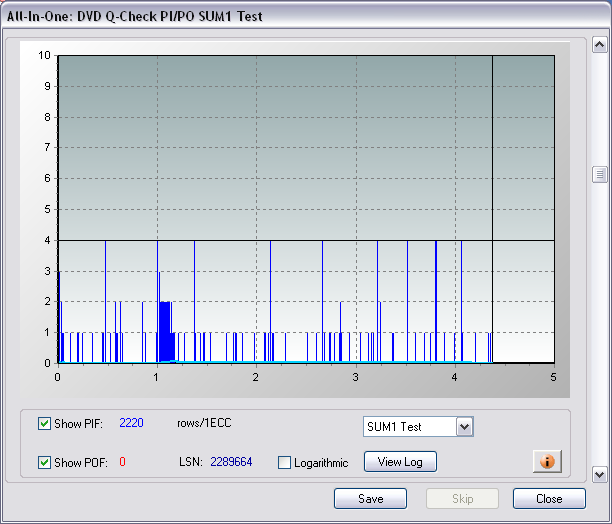
Task: Click the LSN value 2289664
Action: [231, 462]
